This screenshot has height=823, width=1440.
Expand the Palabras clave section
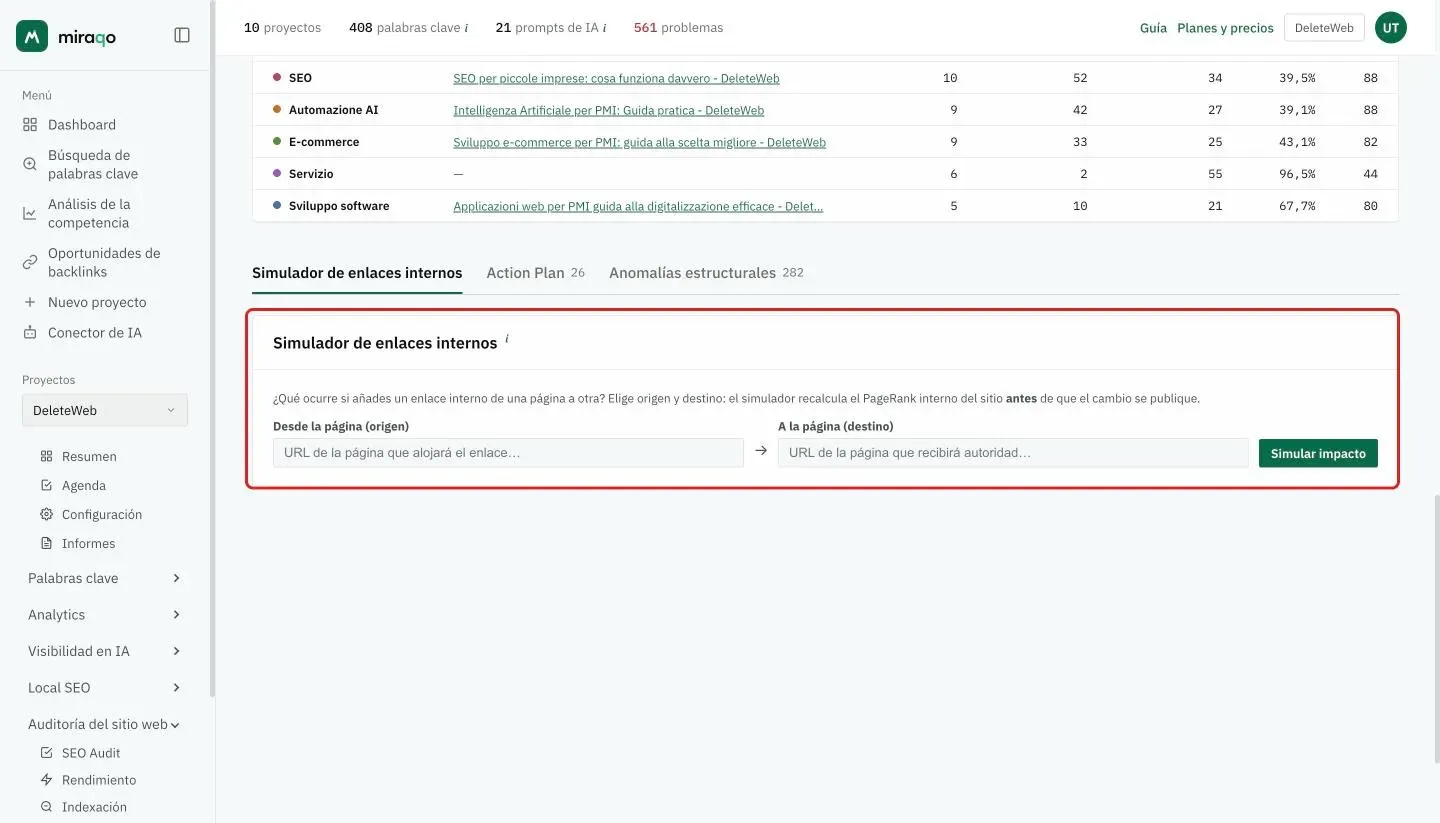[105, 578]
